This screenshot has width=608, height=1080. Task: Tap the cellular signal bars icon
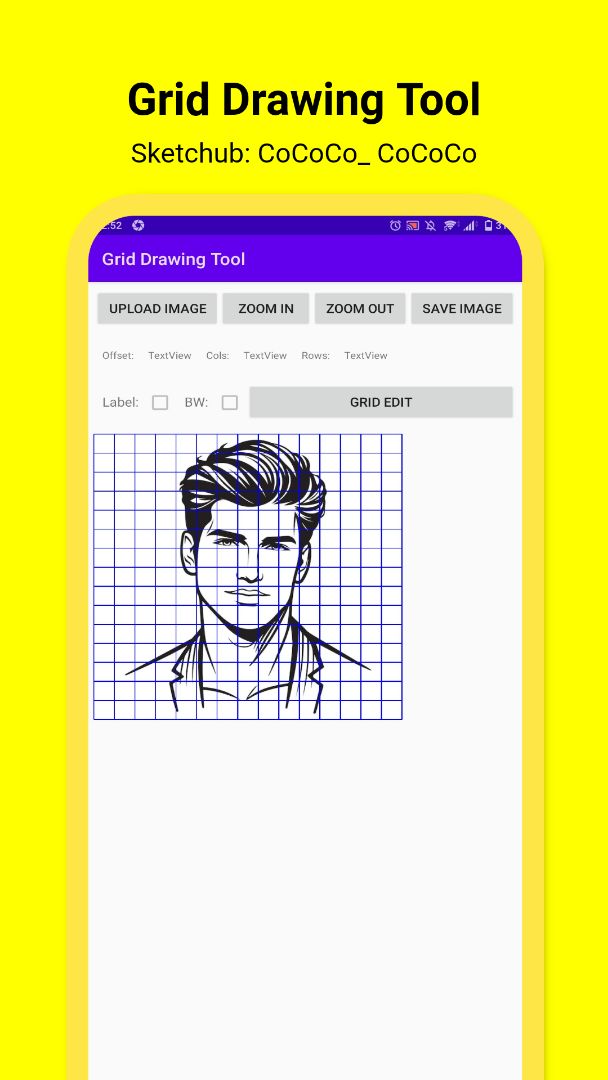point(468,226)
